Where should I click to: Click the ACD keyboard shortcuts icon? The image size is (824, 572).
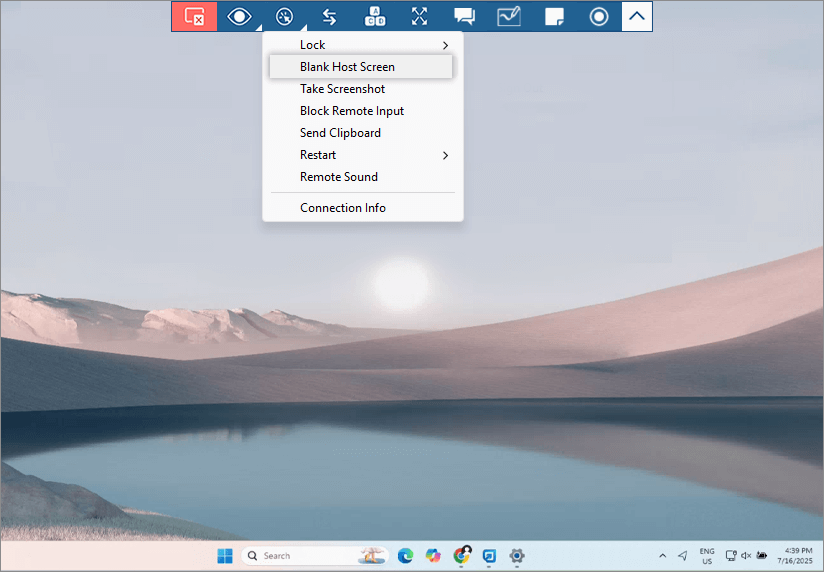pyautogui.click(x=374, y=16)
